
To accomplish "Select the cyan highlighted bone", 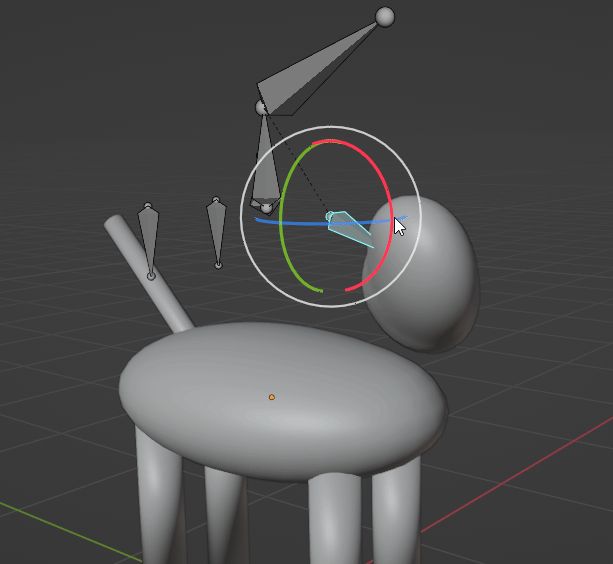I will (350, 228).
